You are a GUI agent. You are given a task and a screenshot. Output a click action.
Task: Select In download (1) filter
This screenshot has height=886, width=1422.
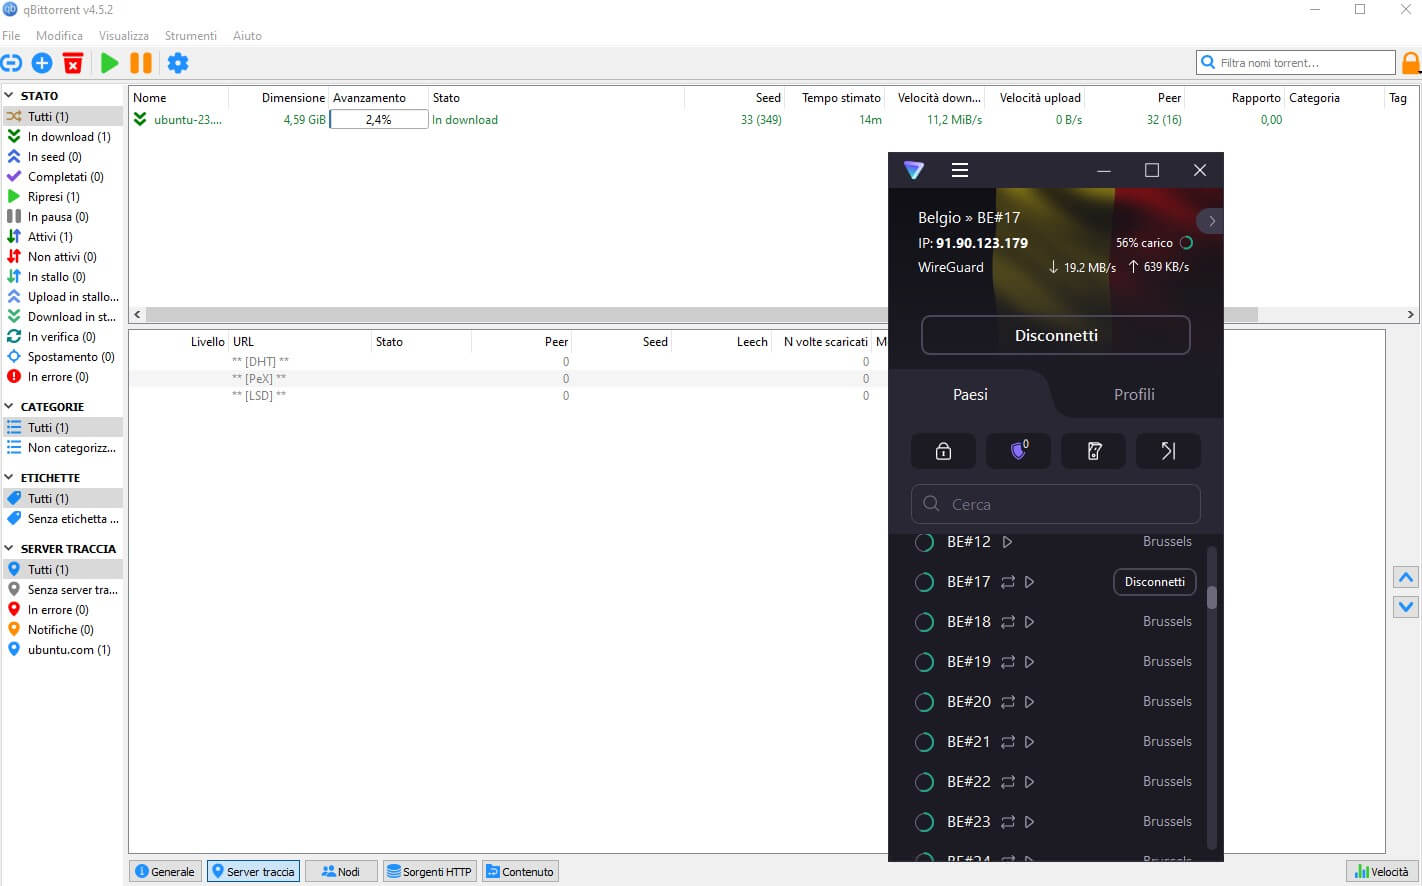pos(62,137)
